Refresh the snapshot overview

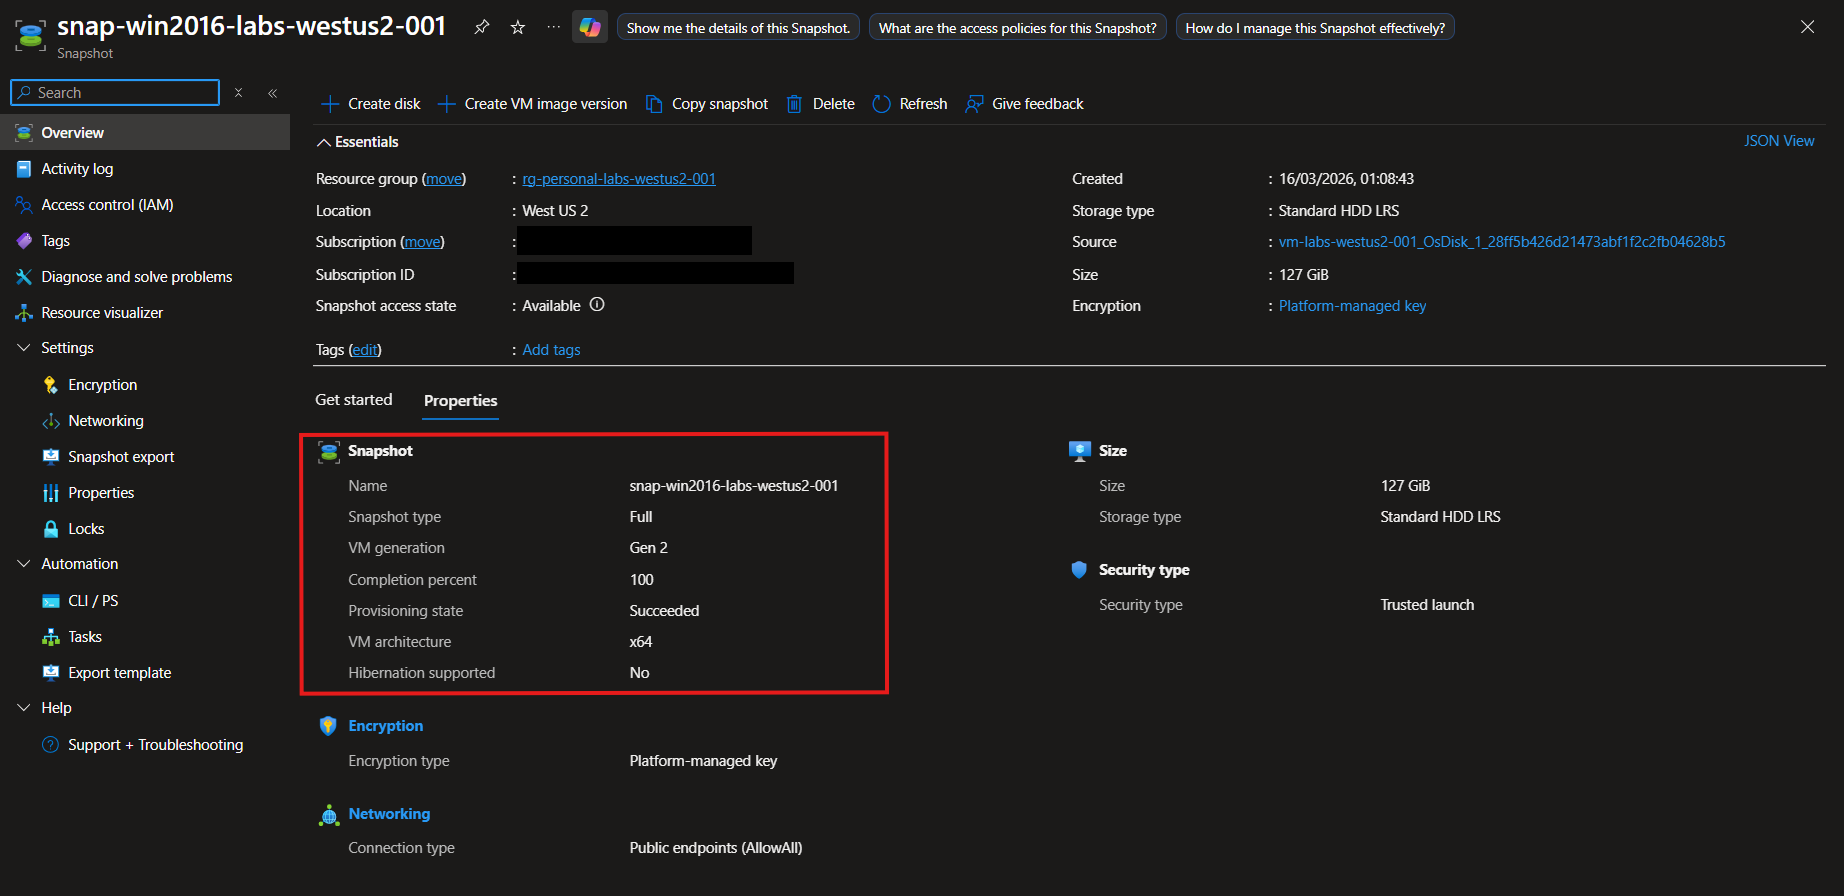tap(910, 104)
